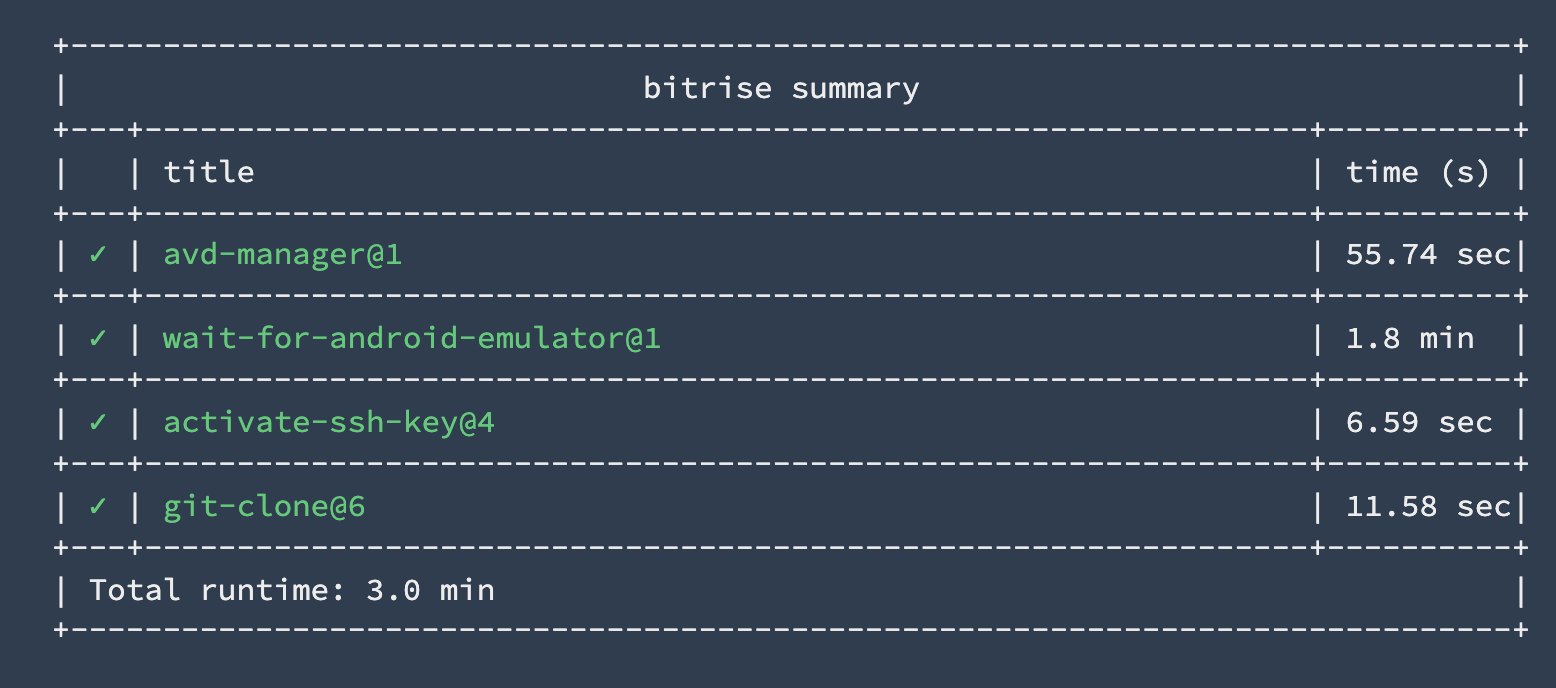Image resolution: width=1556 pixels, height=688 pixels.
Task: Click the "time (s)" column header
Action: [1417, 172]
